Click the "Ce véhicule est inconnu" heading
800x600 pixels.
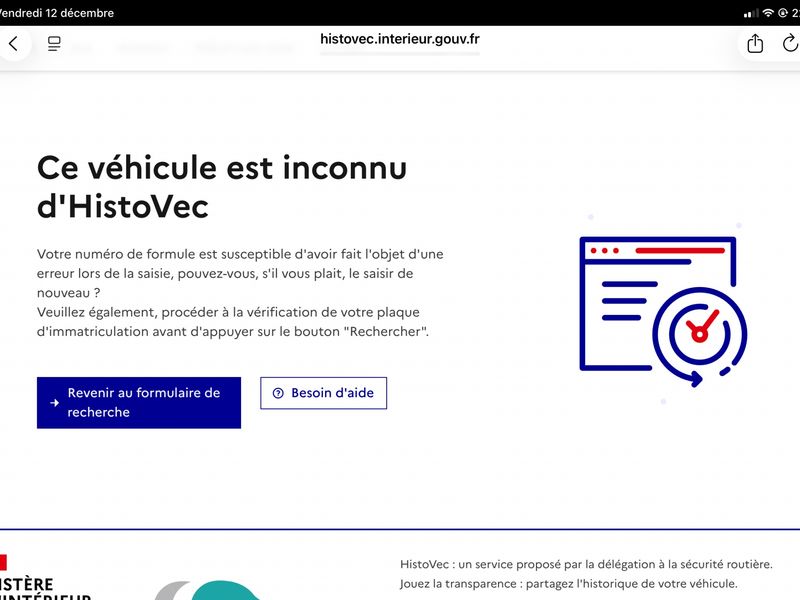pos(222,186)
